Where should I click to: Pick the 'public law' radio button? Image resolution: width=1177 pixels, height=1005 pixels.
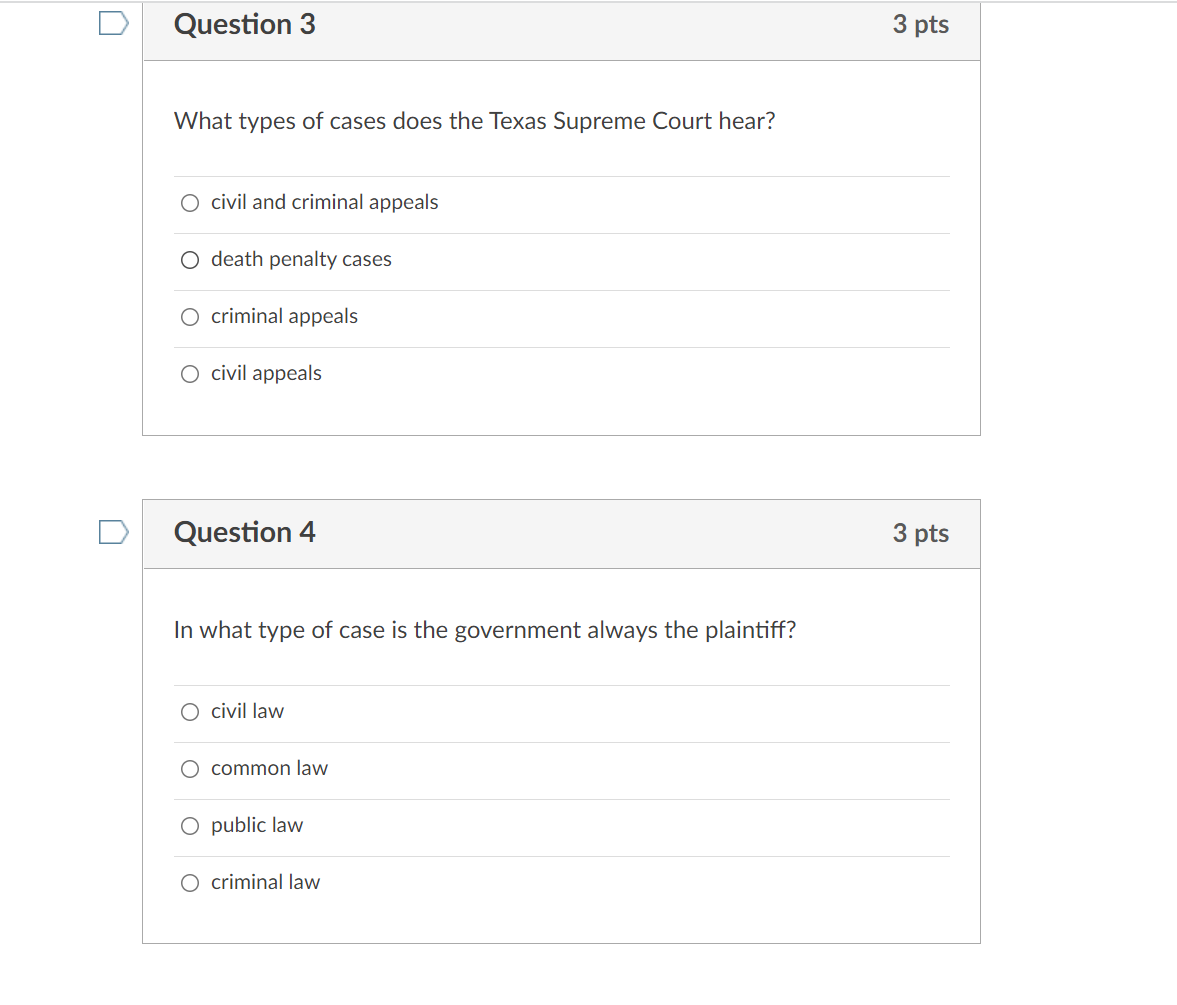click(x=190, y=826)
